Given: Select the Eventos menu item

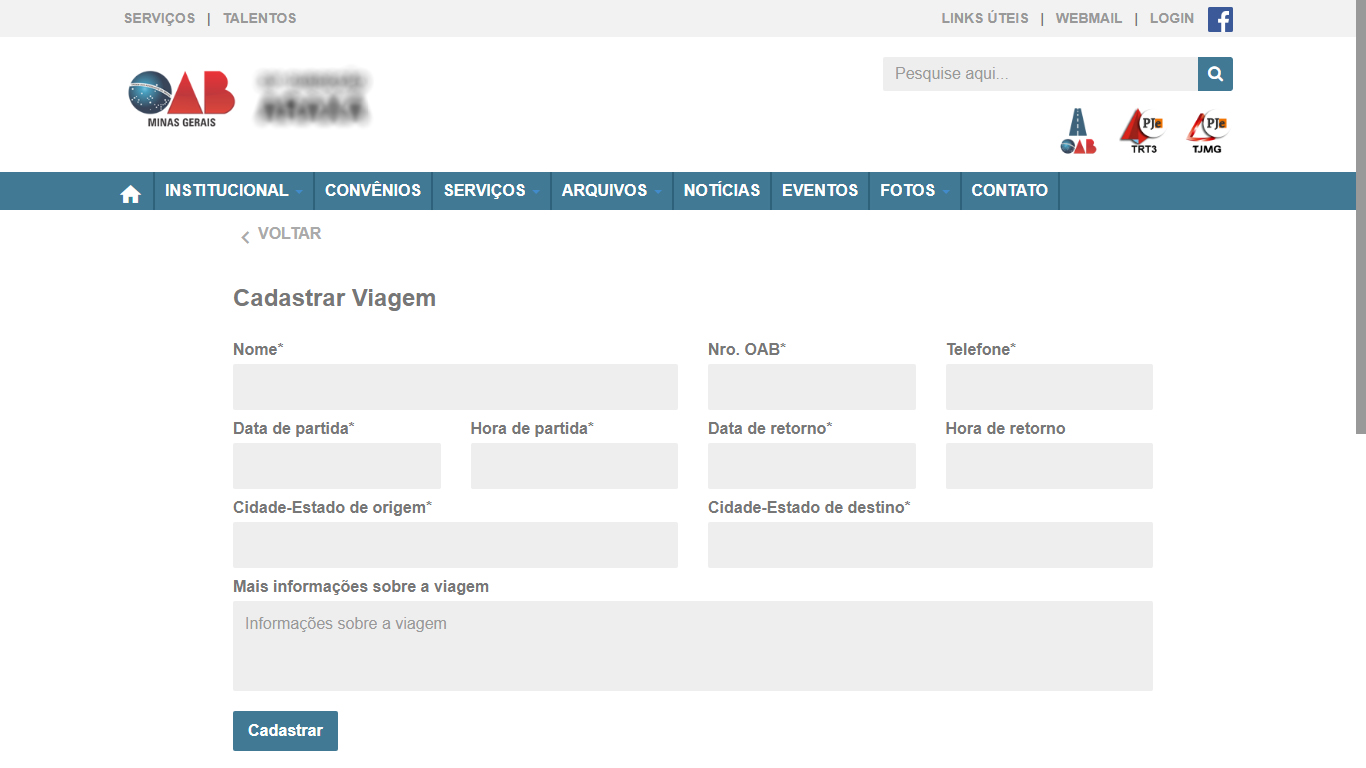Looking at the screenshot, I should click(820, 191).
